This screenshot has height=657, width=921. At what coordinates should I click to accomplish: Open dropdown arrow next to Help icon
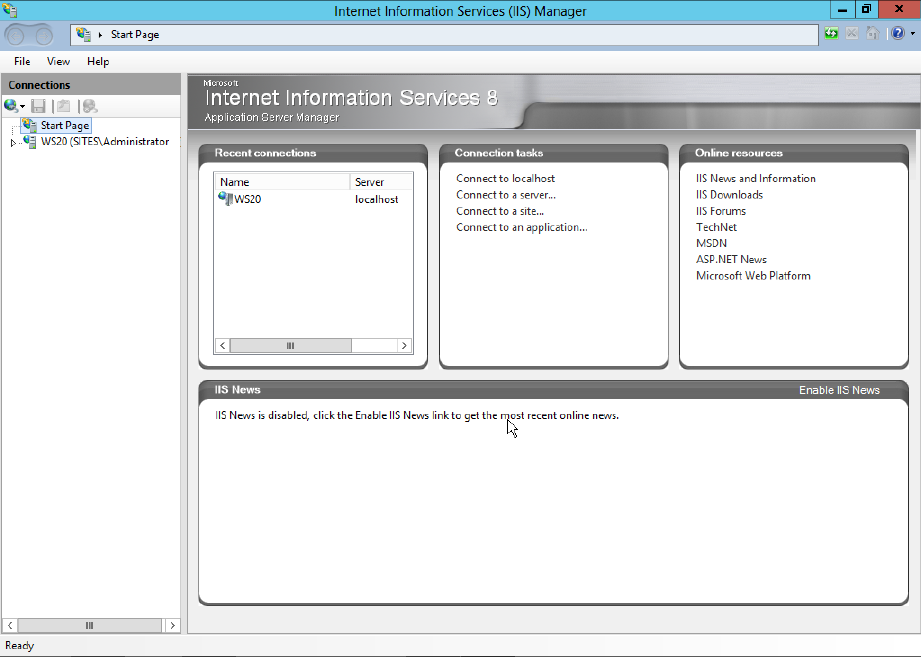912,33
